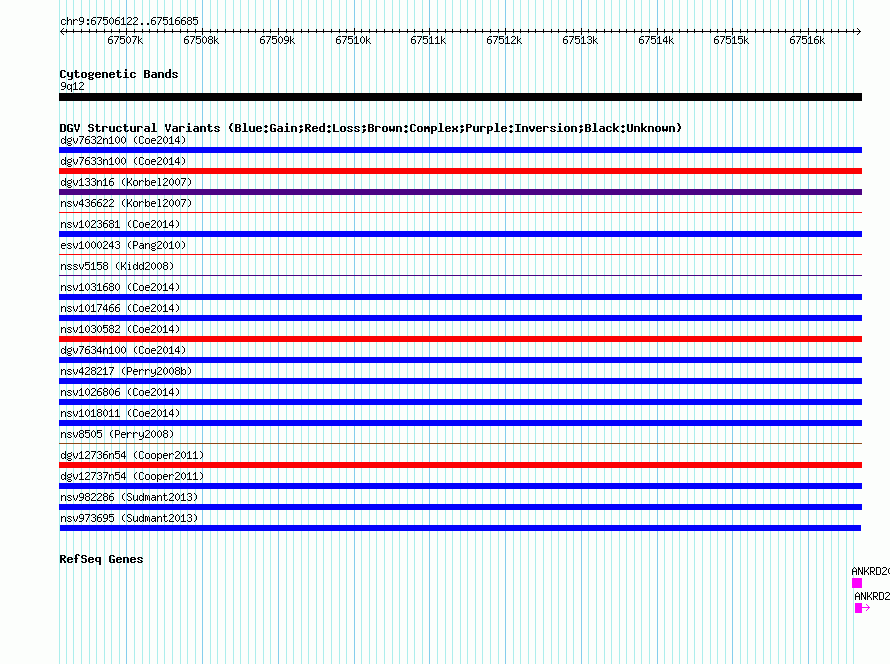Click the DGV Structural Variants track title
This screenshot has height=664, width=890.
pos(370,128)
